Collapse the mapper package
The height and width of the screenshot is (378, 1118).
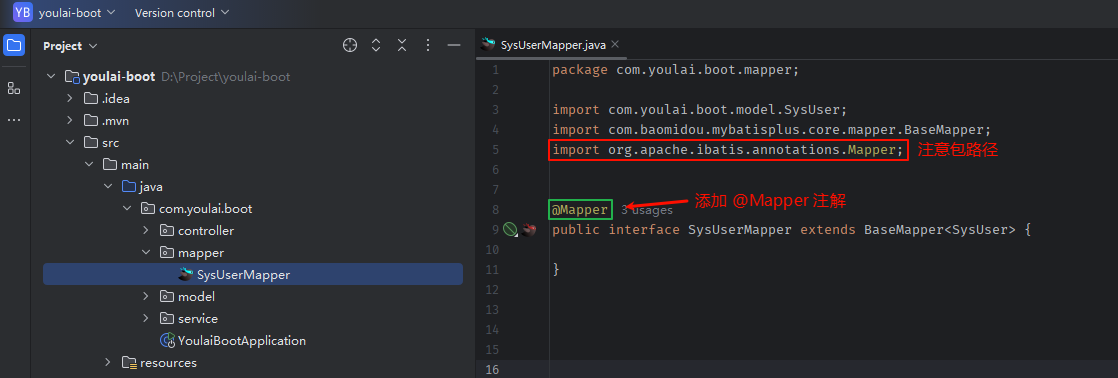145,252
